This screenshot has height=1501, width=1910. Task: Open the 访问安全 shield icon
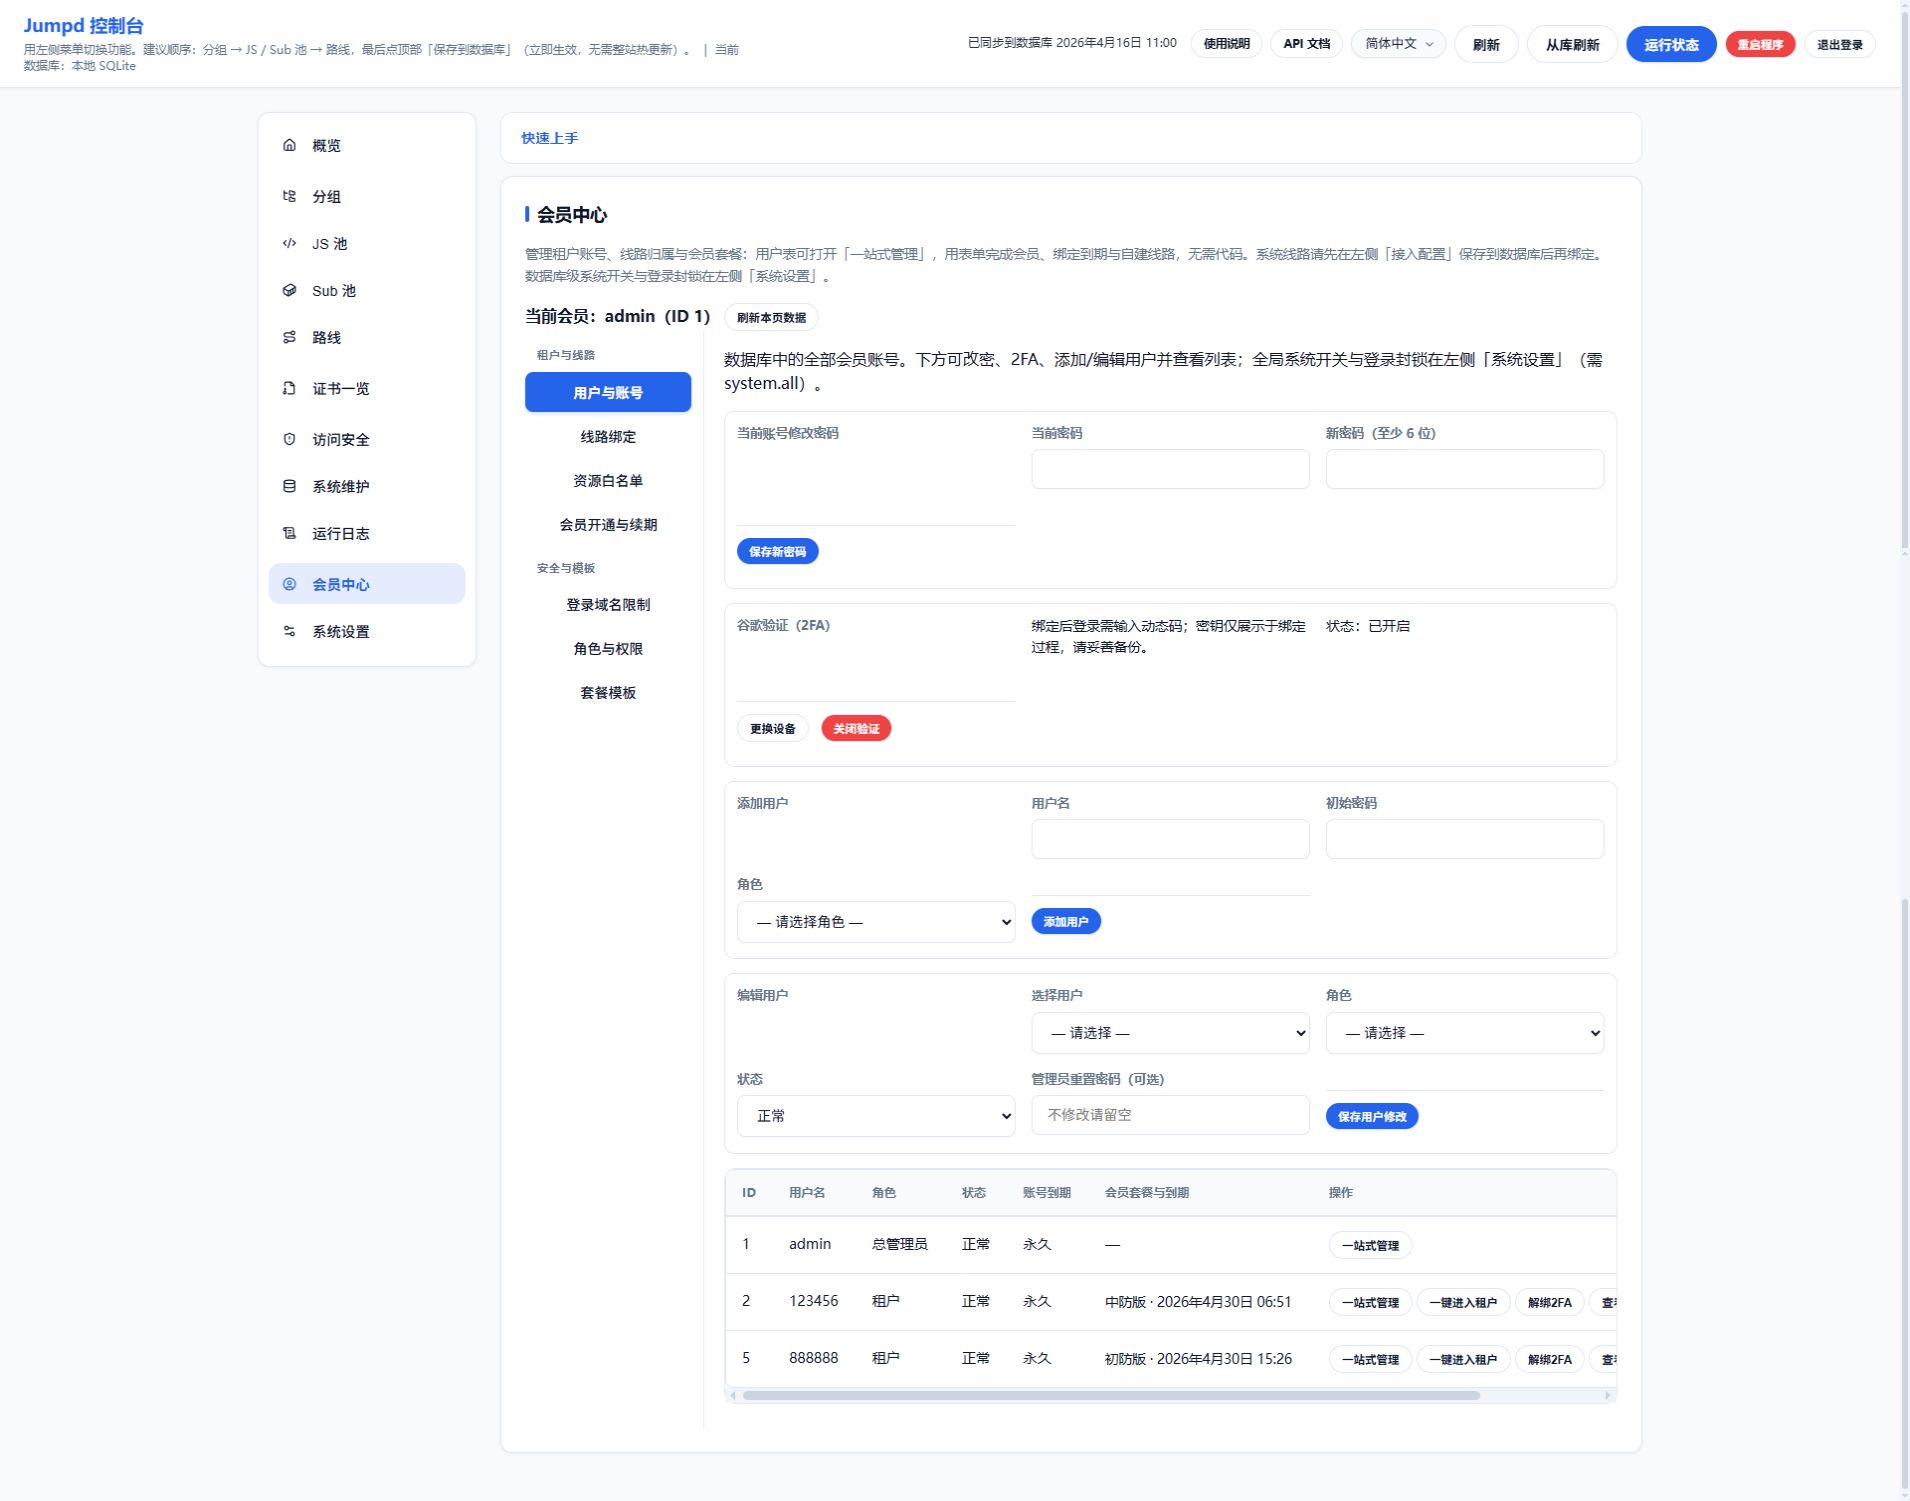289,439
